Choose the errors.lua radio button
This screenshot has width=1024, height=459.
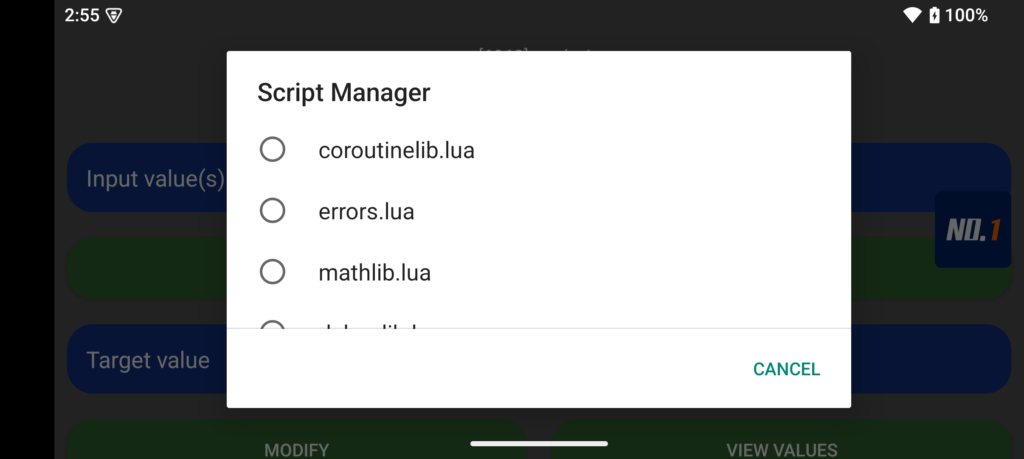pos(272,211)
